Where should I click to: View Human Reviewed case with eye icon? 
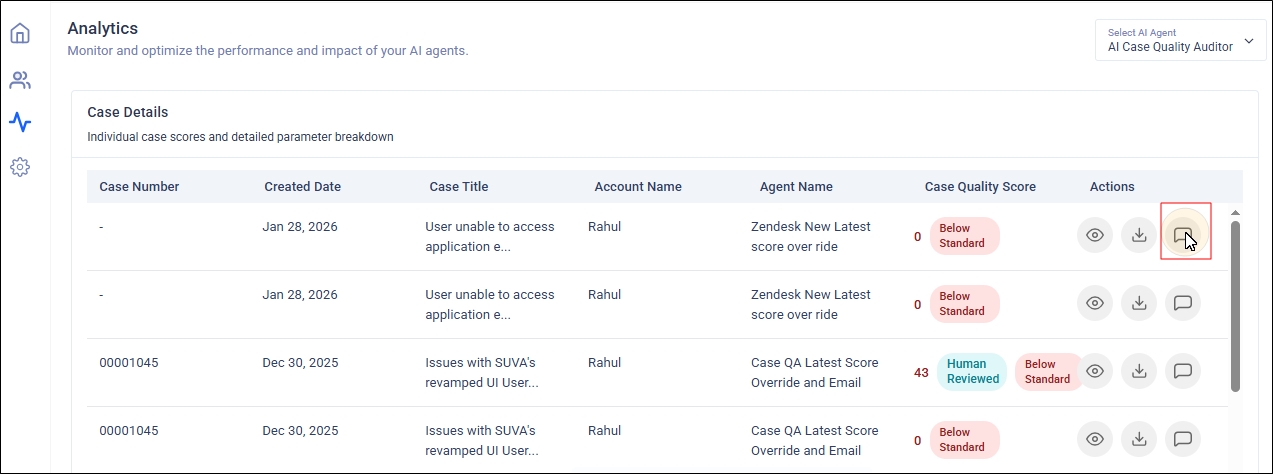(1095, 371)
